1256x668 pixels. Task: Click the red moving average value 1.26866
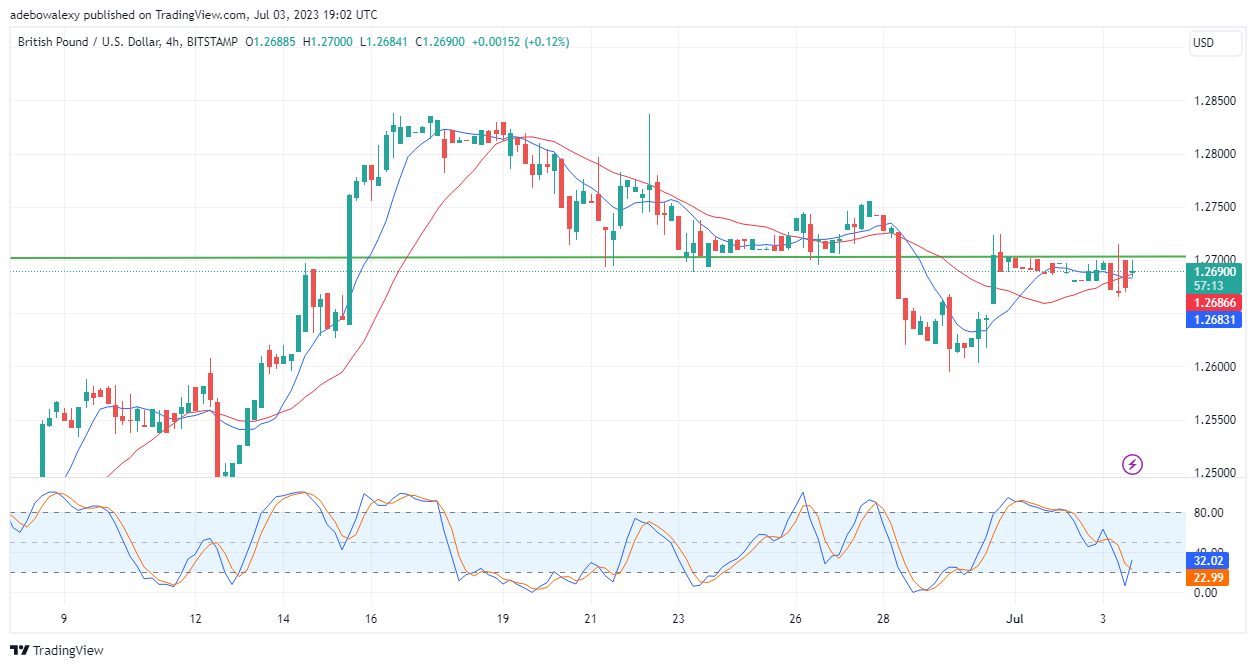[1214, 302]
